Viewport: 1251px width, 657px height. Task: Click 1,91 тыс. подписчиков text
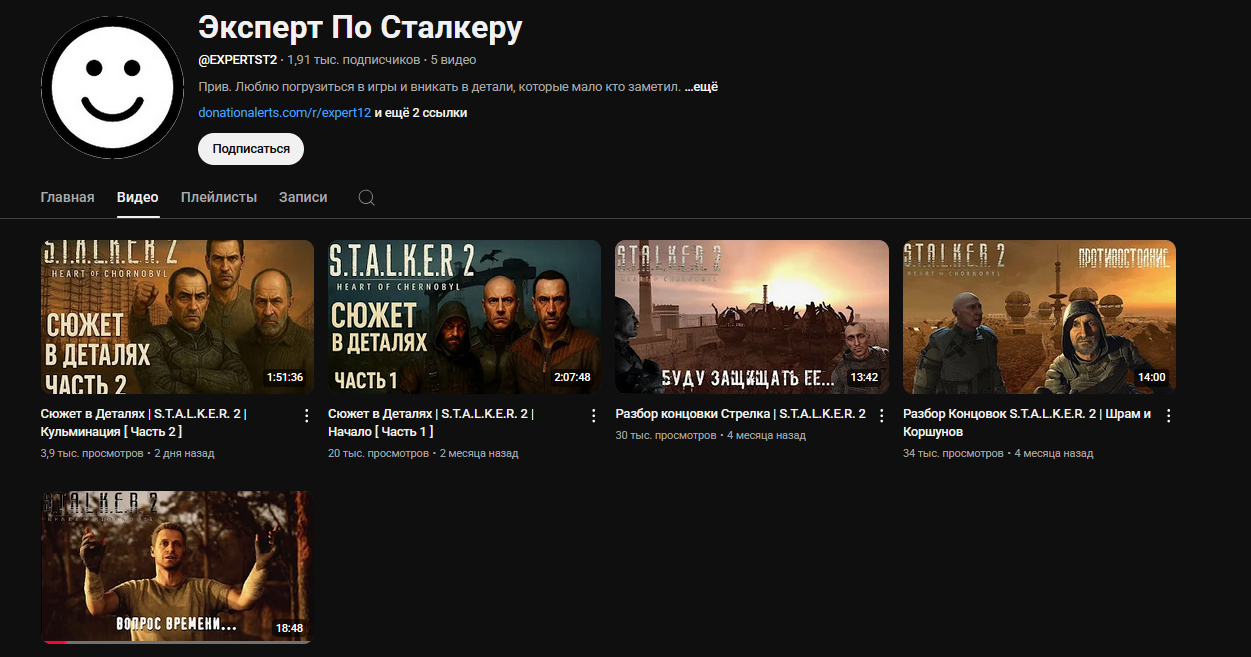(354, 60)
